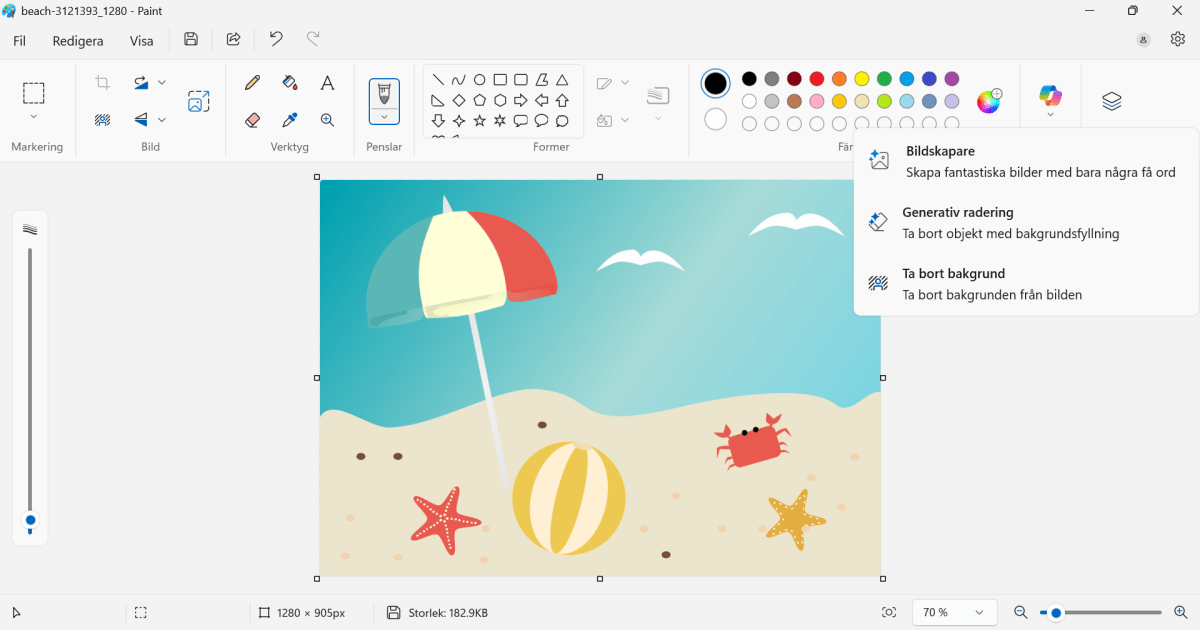Click the Crop icon
The width and height of the screenshot is (1200, 630).
(101, 82)
